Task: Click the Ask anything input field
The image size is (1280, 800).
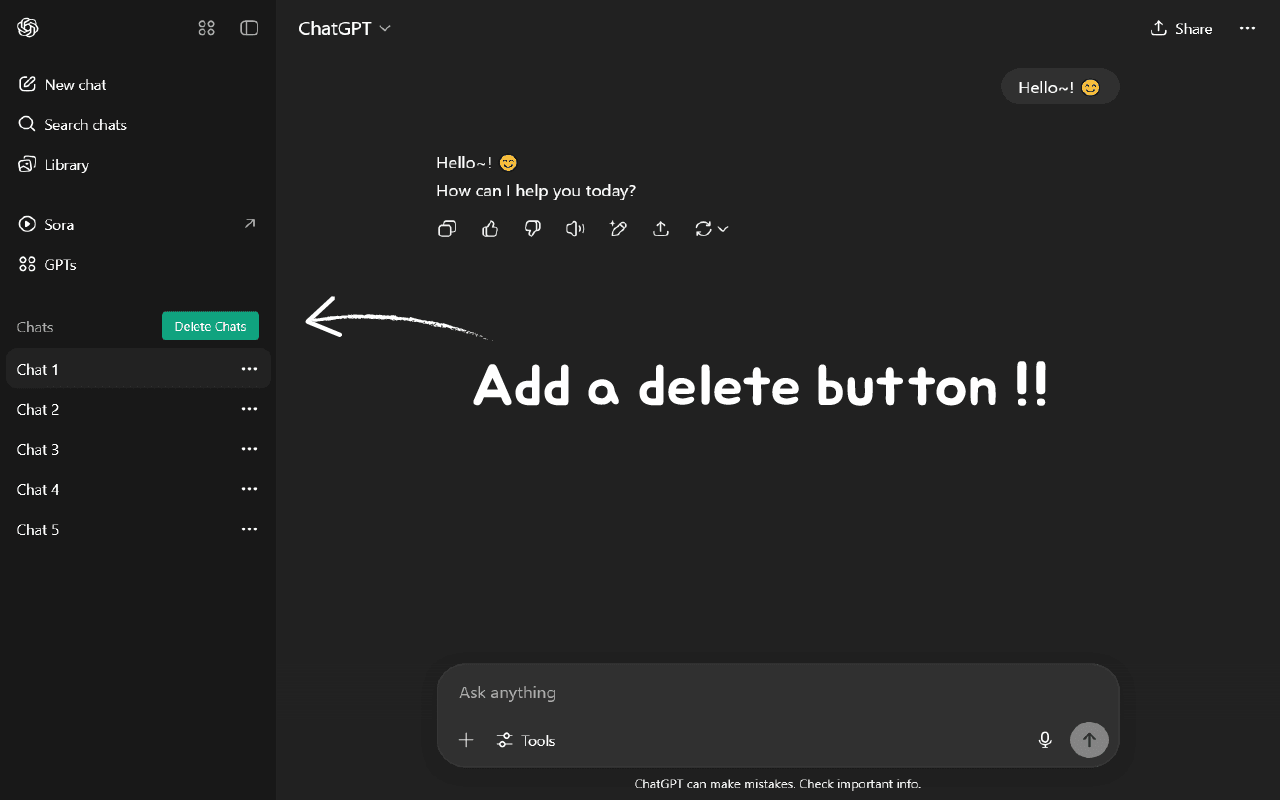Action: coord(778,692)
